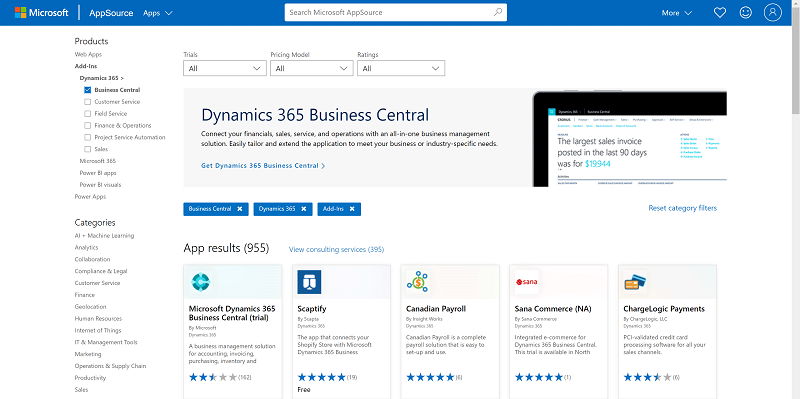The width and height of the screenshot is (800, 399).
Task: Open the Scaptify app title
Action: (x=312, y=309)
